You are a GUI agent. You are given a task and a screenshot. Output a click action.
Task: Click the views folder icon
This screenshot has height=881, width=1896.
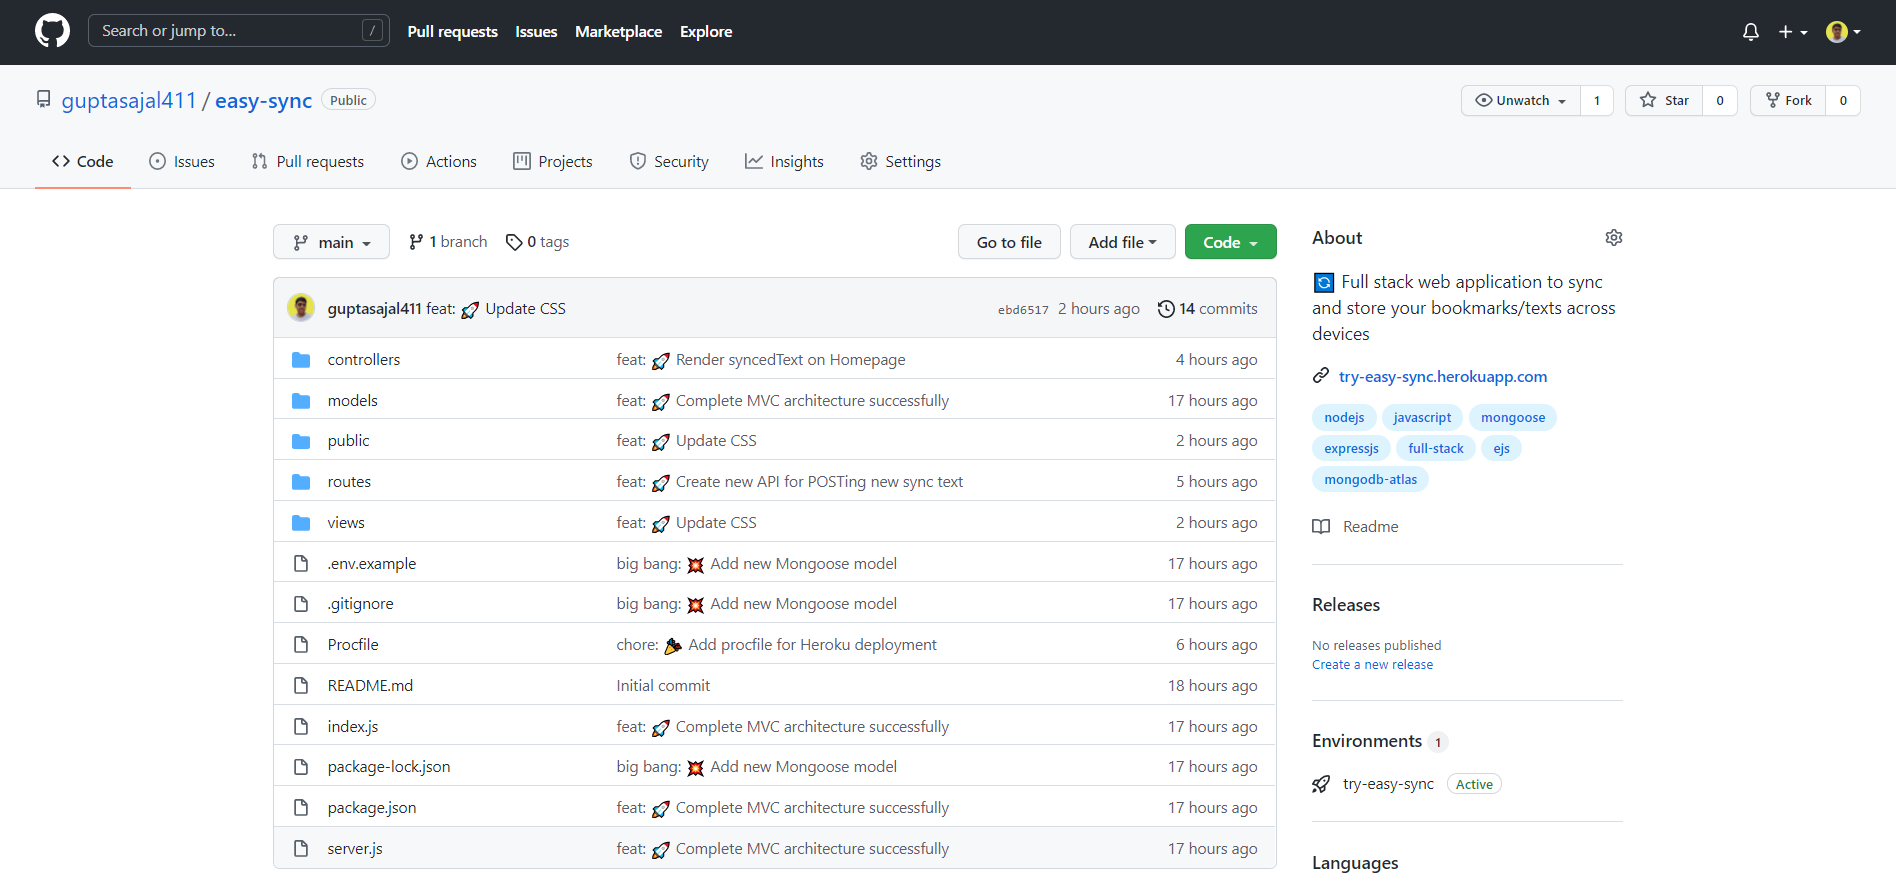pyautogui.click(x=301, y=523)
